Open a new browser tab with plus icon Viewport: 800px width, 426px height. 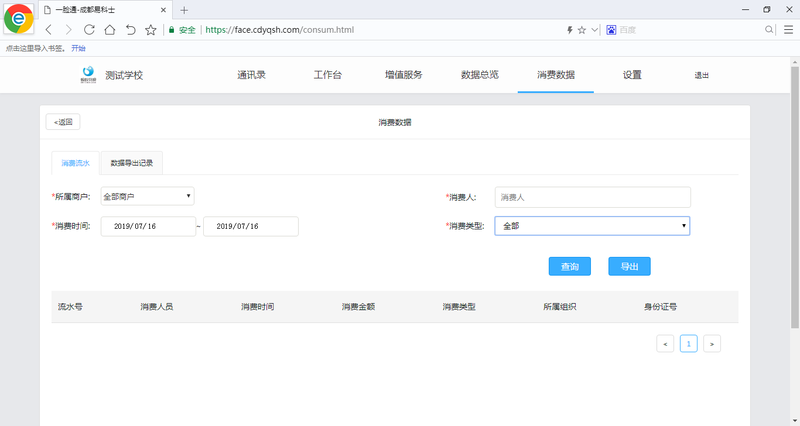point(184,9)
